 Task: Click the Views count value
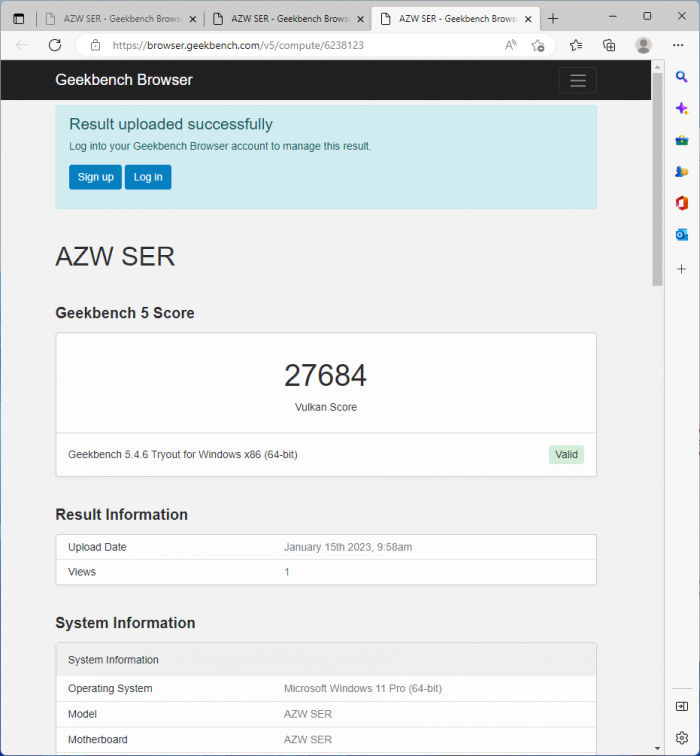pyautogui.click(x=286, y=572)
